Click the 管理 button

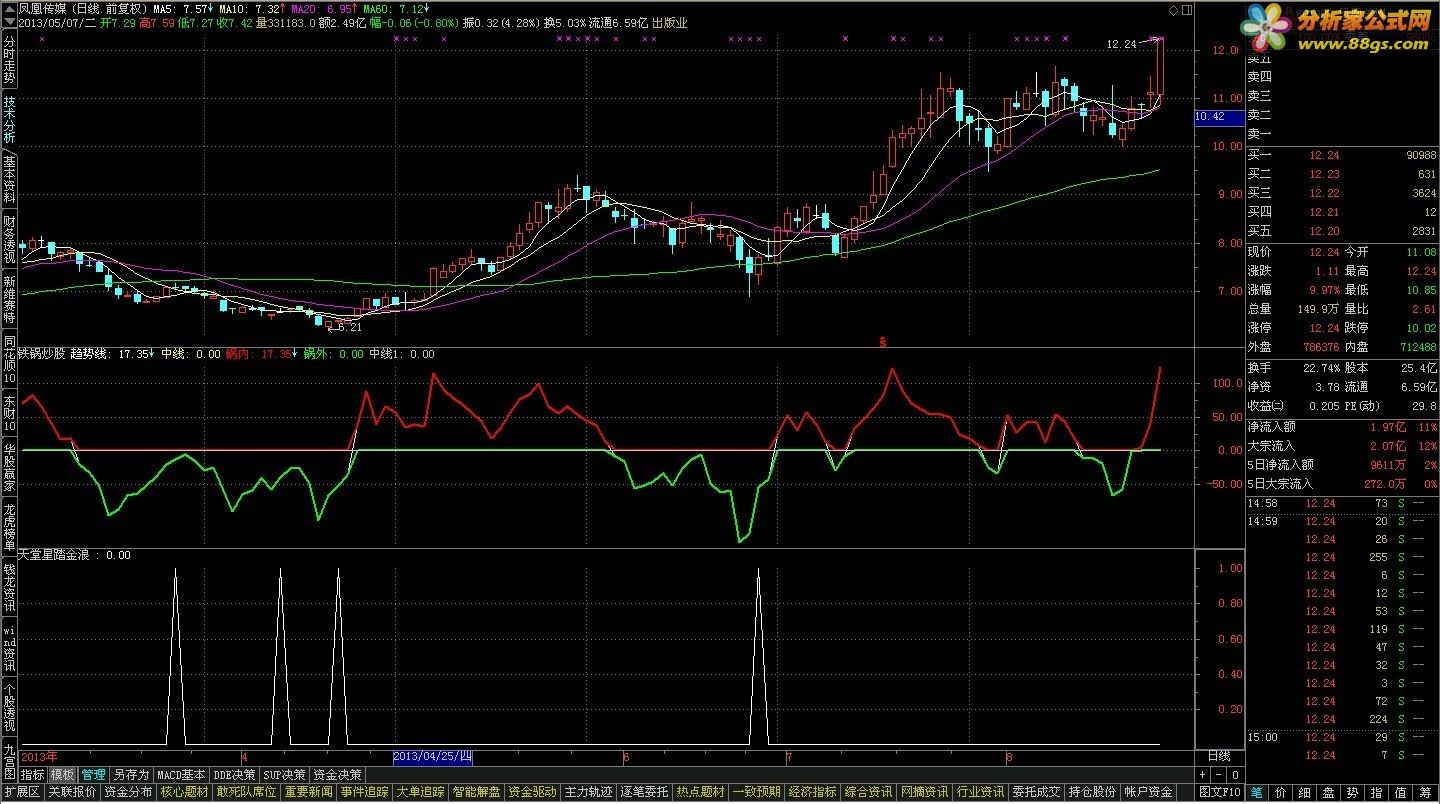pyautogui.click(x=94, y=774)
